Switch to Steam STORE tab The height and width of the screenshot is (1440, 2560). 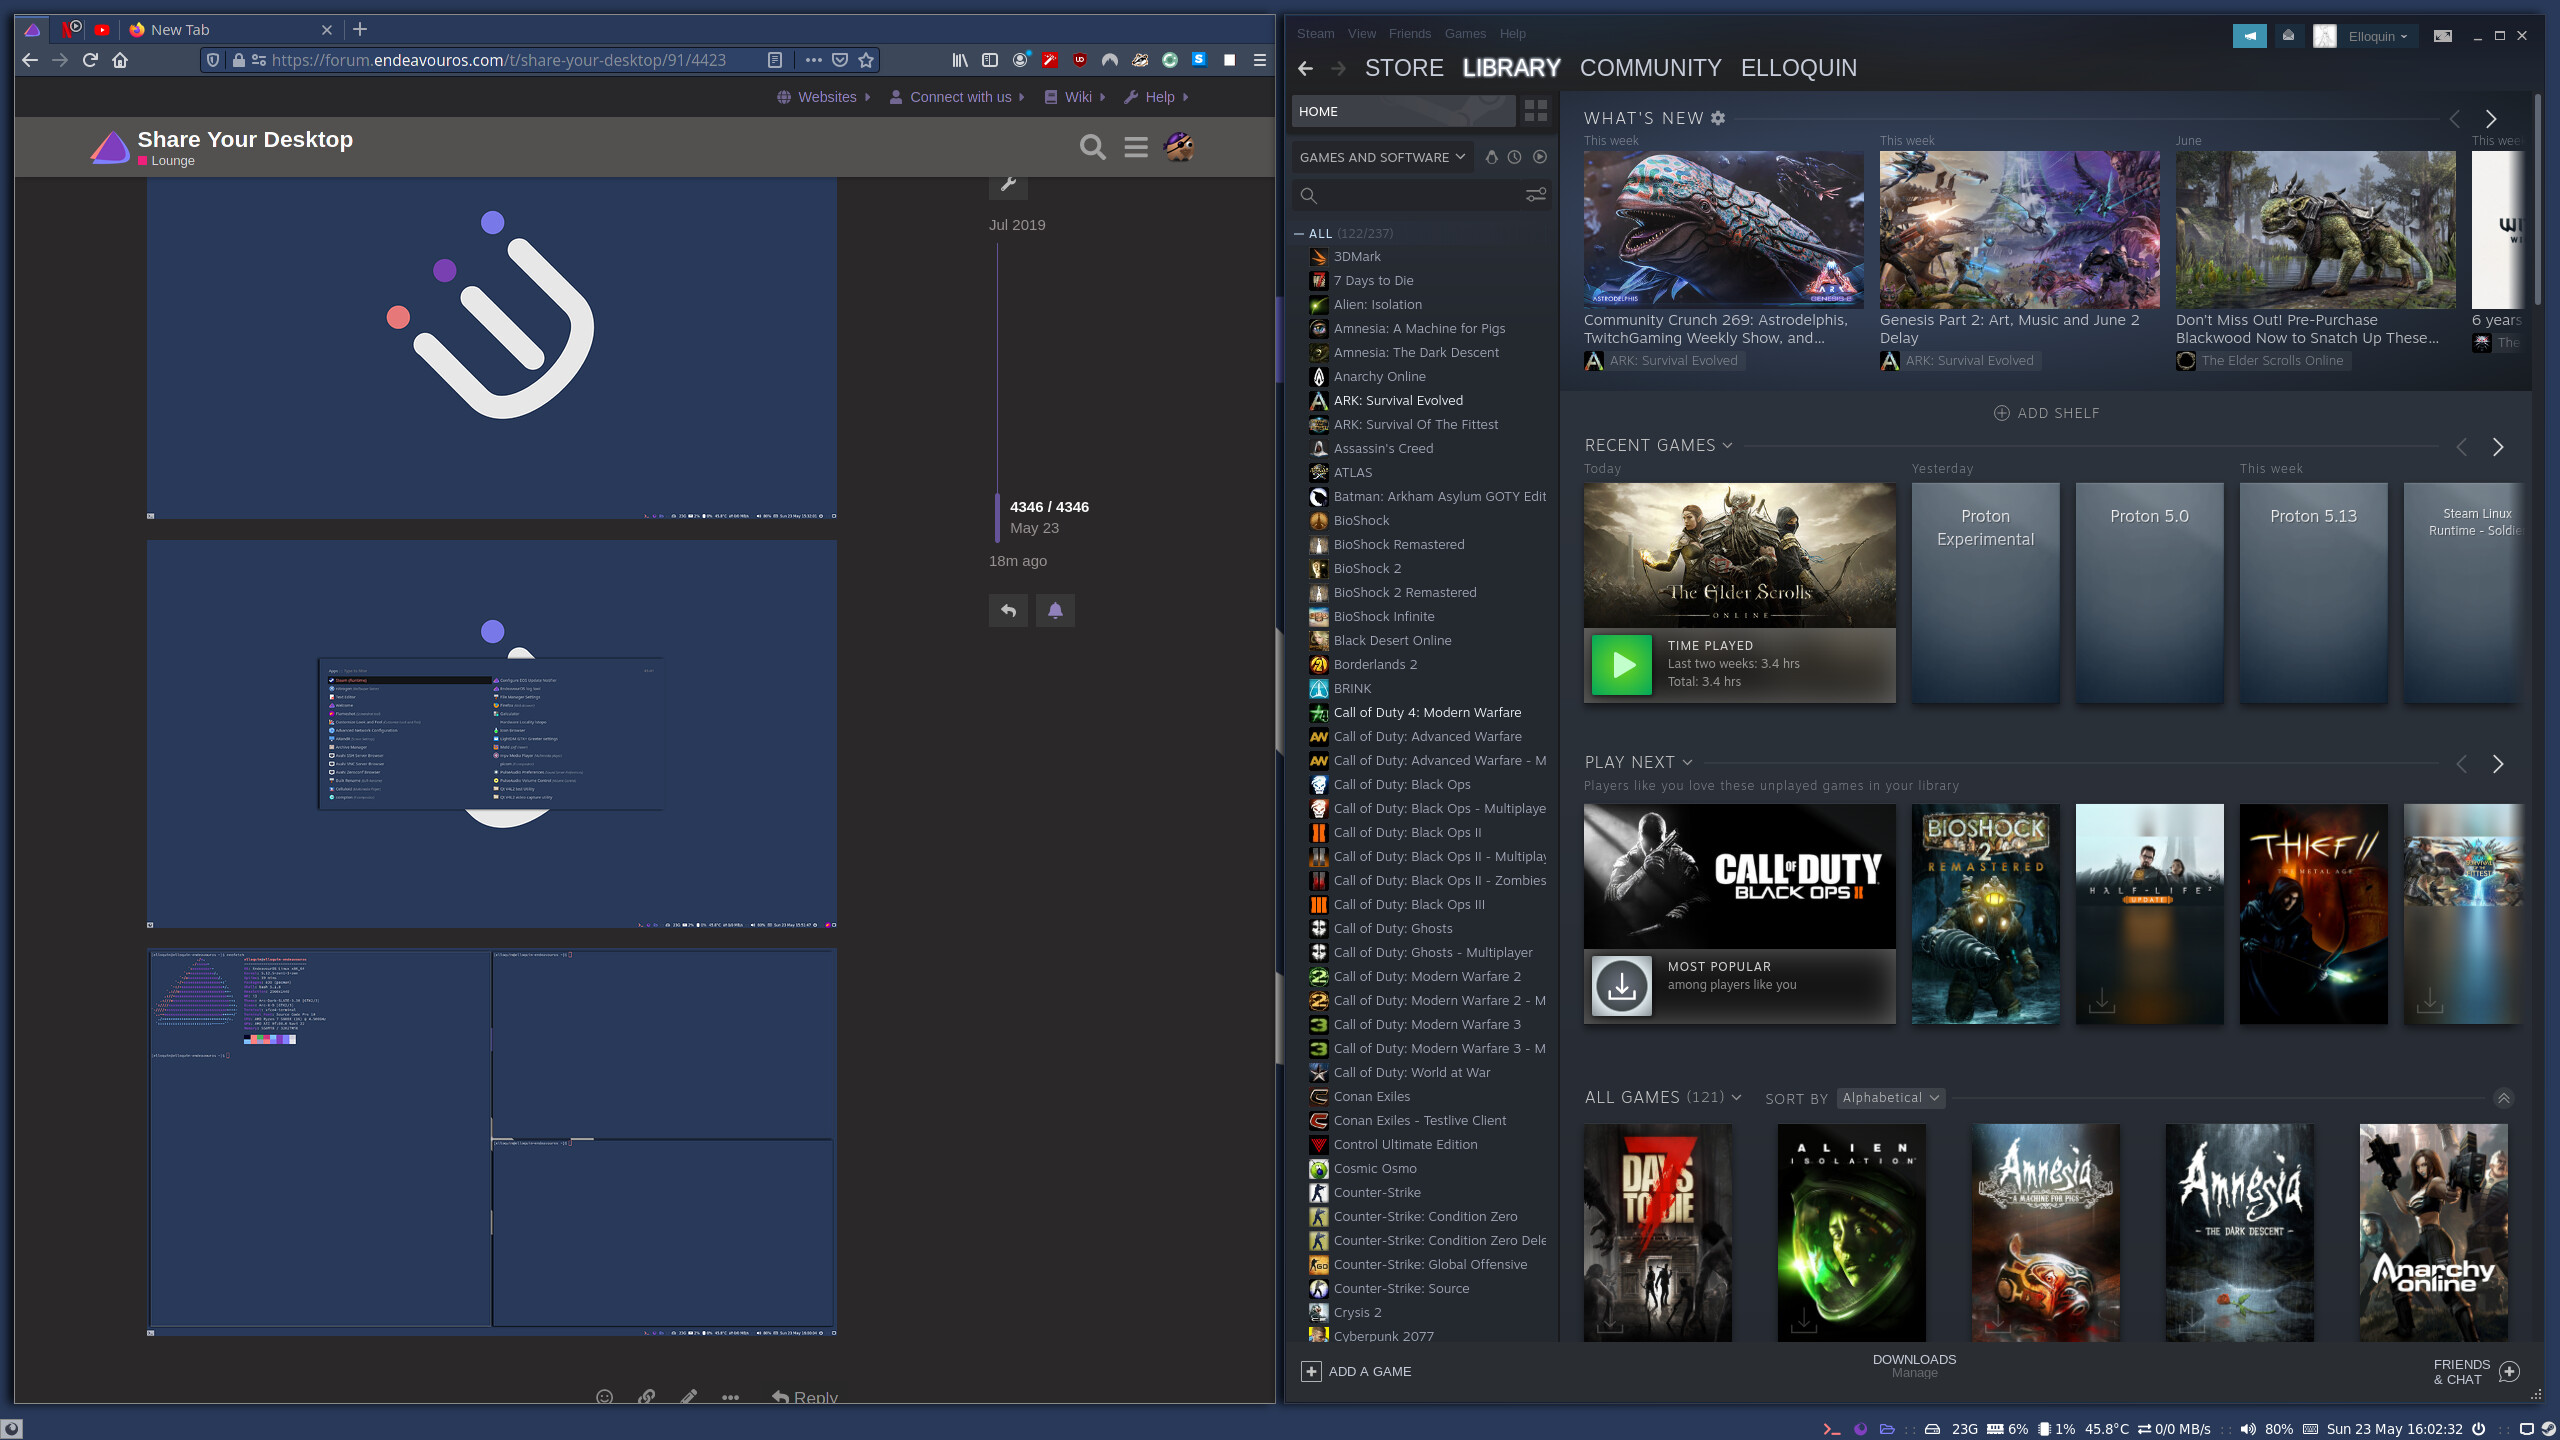coord(1404,68)
